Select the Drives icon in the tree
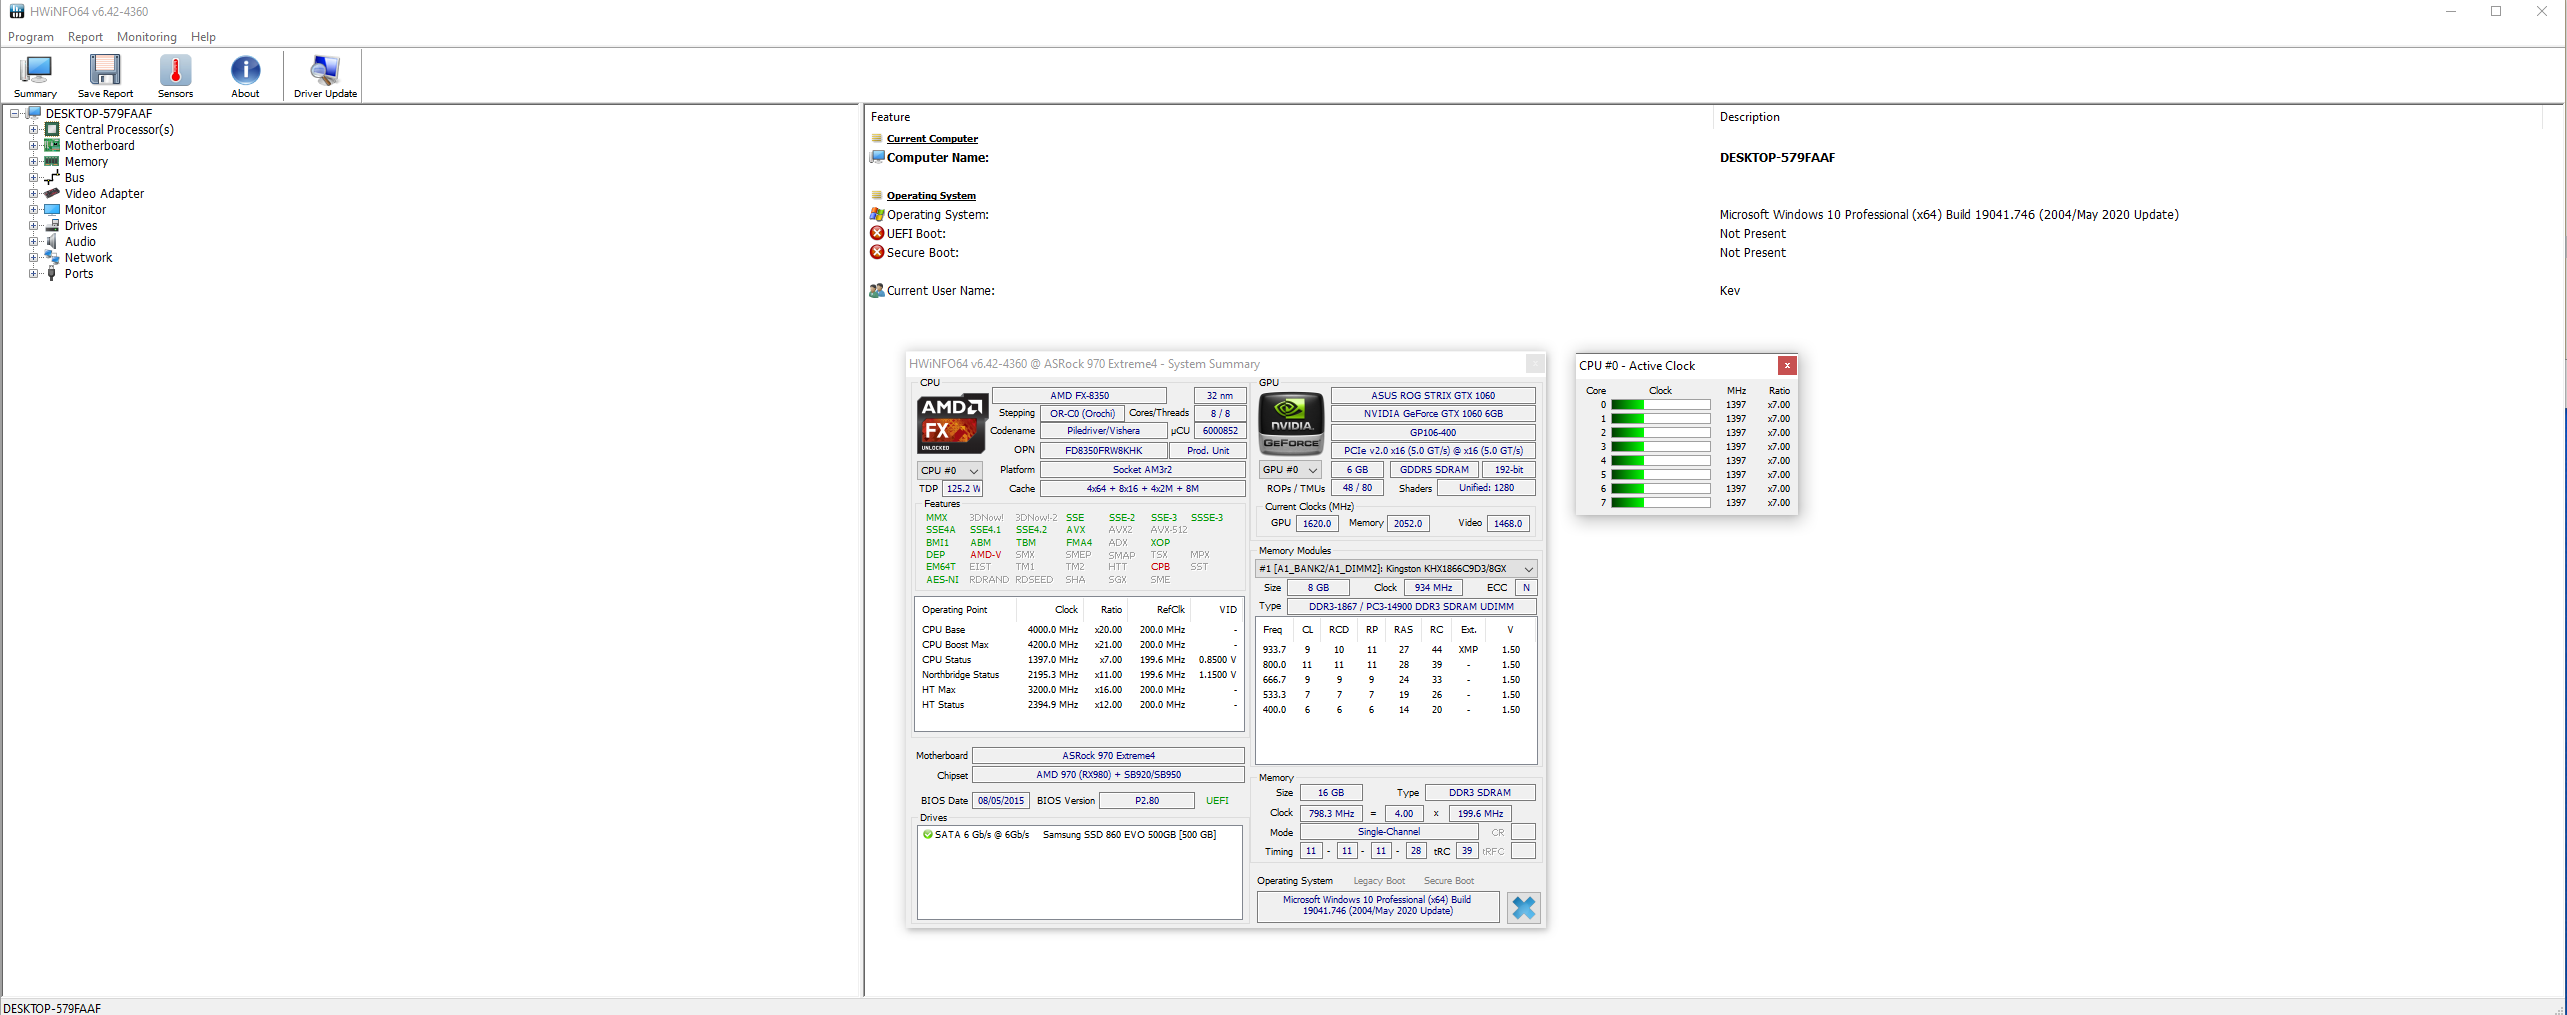Image resolution: width=2567 pixels, height=1015 pixels. (52, 226)
